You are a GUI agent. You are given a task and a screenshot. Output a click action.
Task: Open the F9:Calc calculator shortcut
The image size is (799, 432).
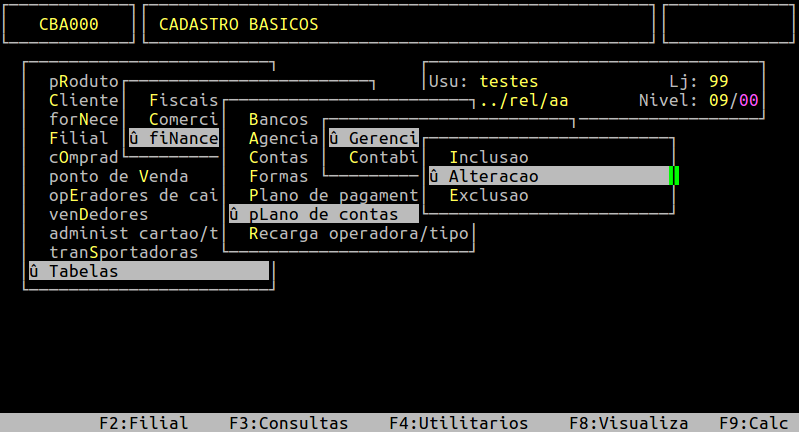753,423
